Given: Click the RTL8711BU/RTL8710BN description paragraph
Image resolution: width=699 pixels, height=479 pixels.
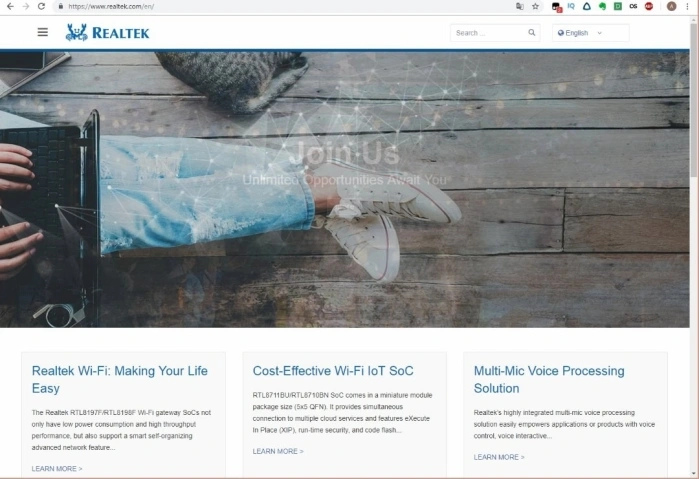Looking at the screenshot, I should (342, 413).
